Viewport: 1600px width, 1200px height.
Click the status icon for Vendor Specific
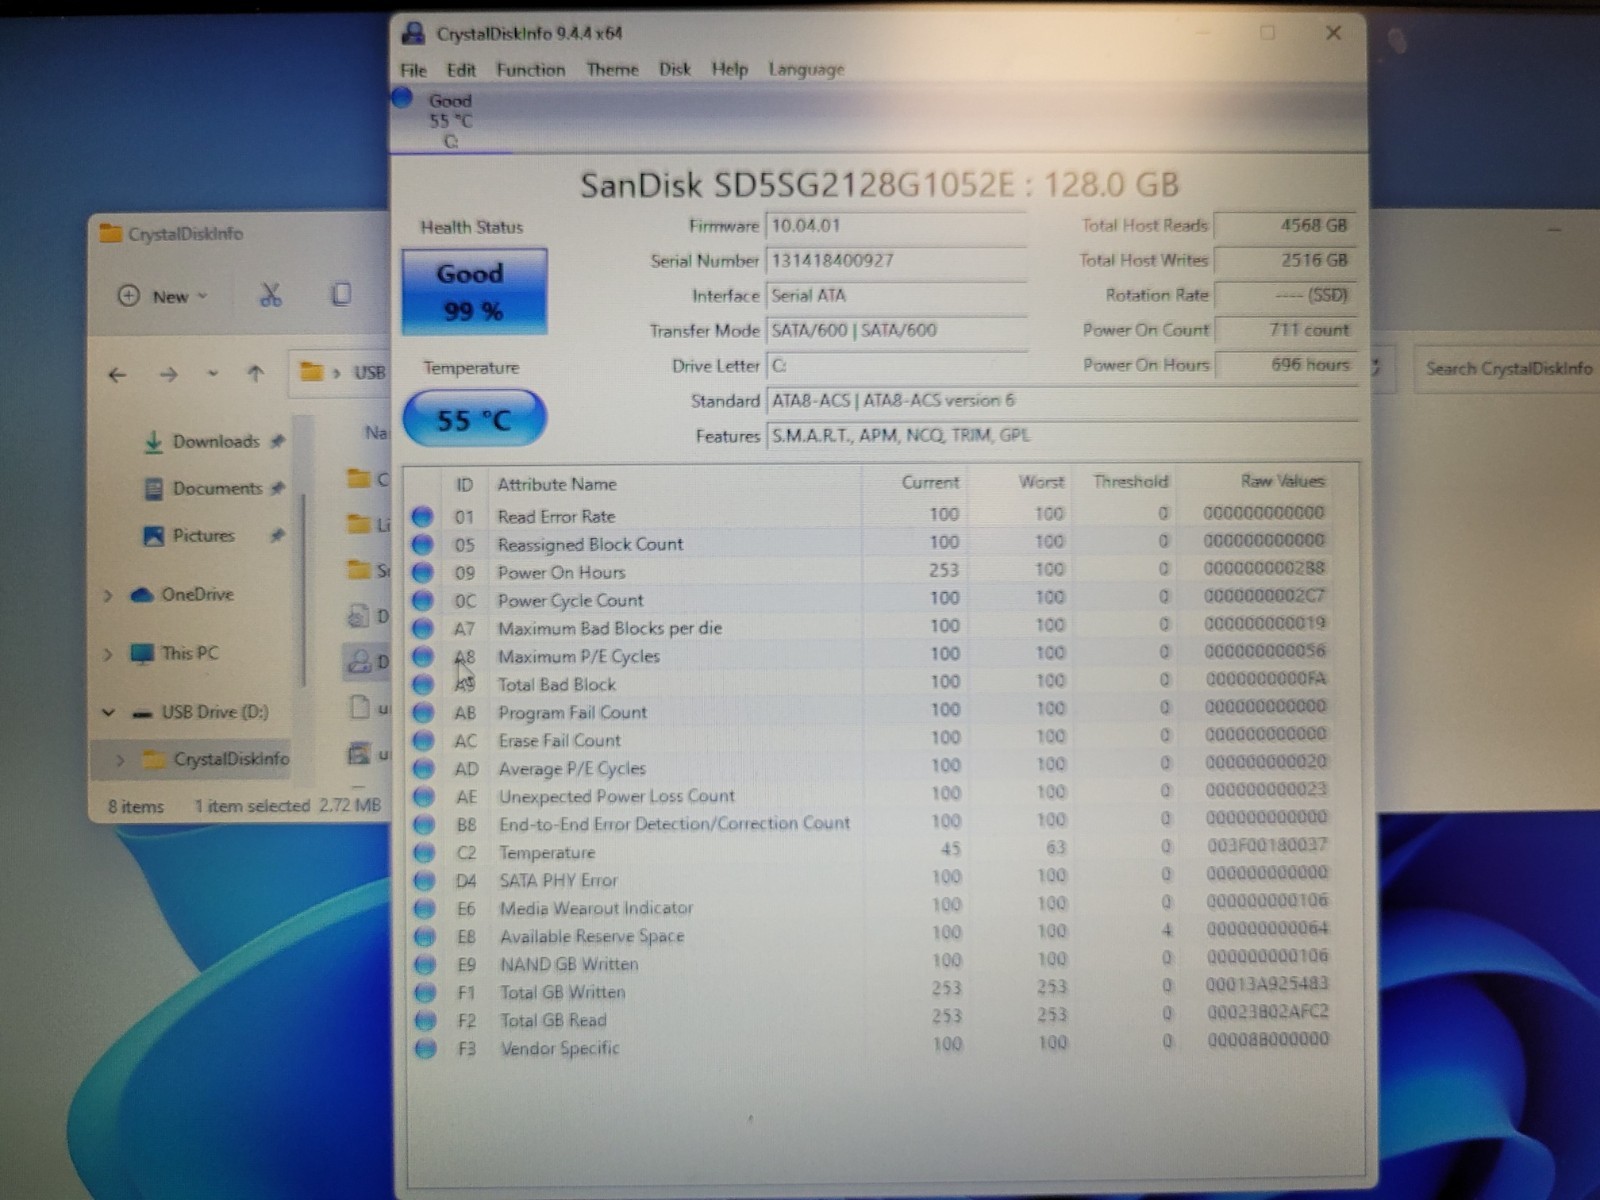425,1048
